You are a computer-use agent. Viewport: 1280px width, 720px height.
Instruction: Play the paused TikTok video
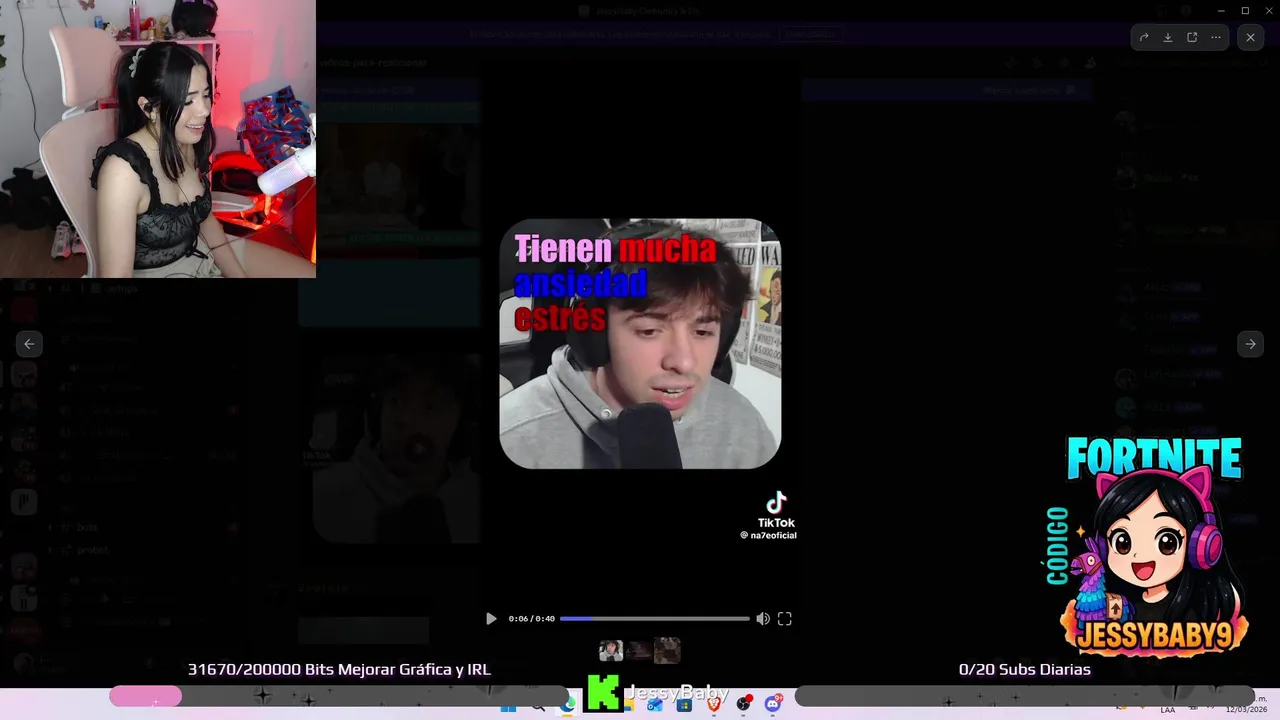click(x=491, y=619)
